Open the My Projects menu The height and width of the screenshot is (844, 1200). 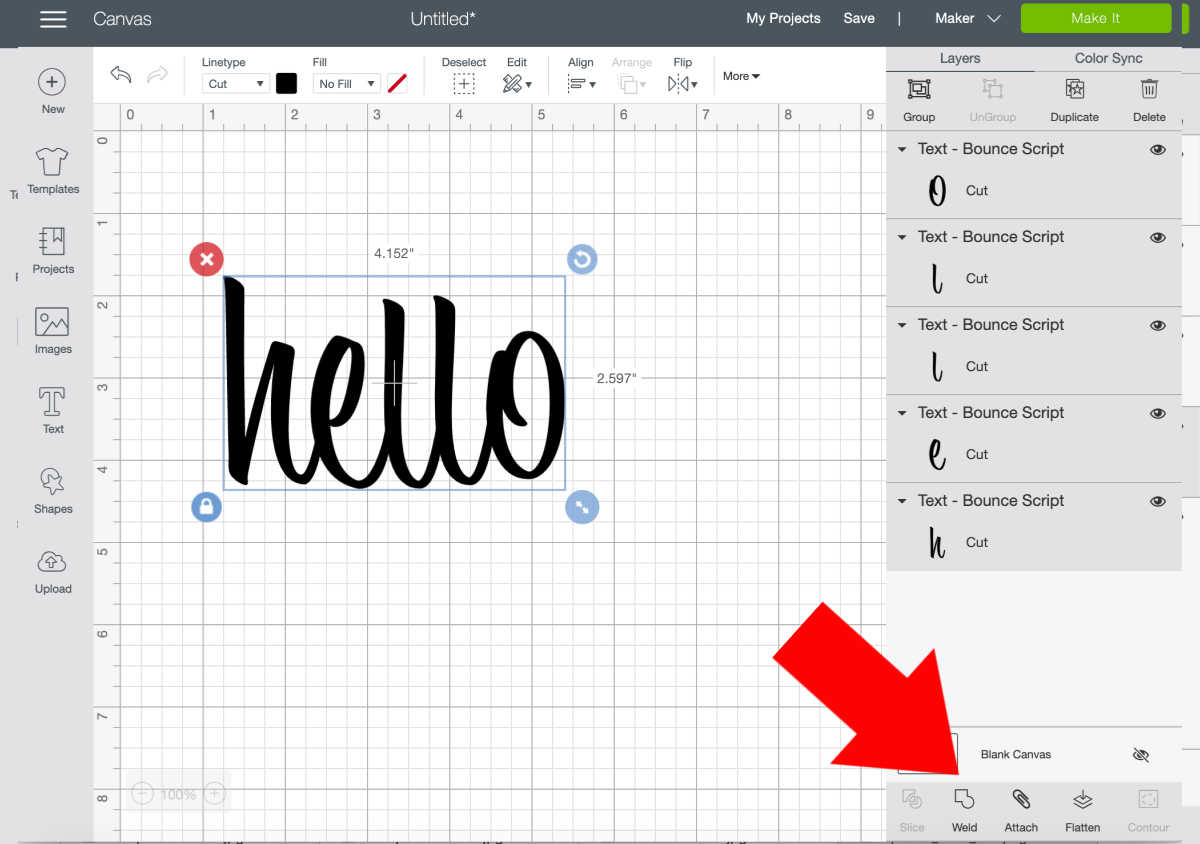(783, 18)
